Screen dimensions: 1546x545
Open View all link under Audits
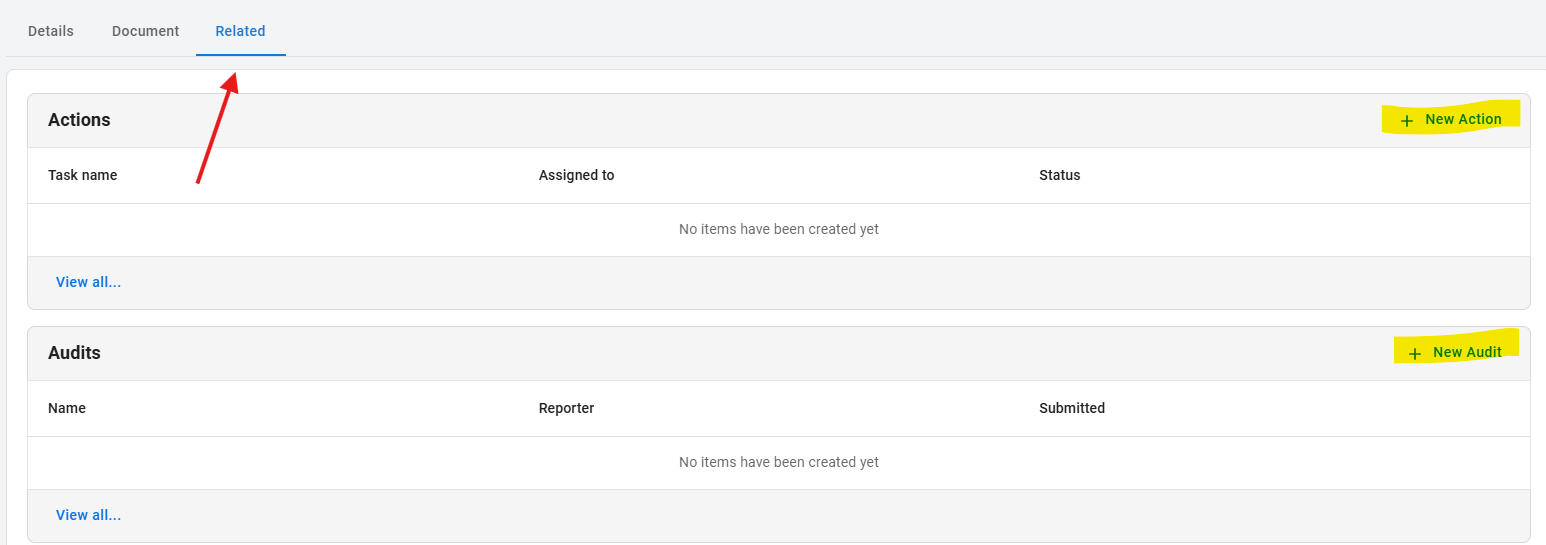coord(88,515)
